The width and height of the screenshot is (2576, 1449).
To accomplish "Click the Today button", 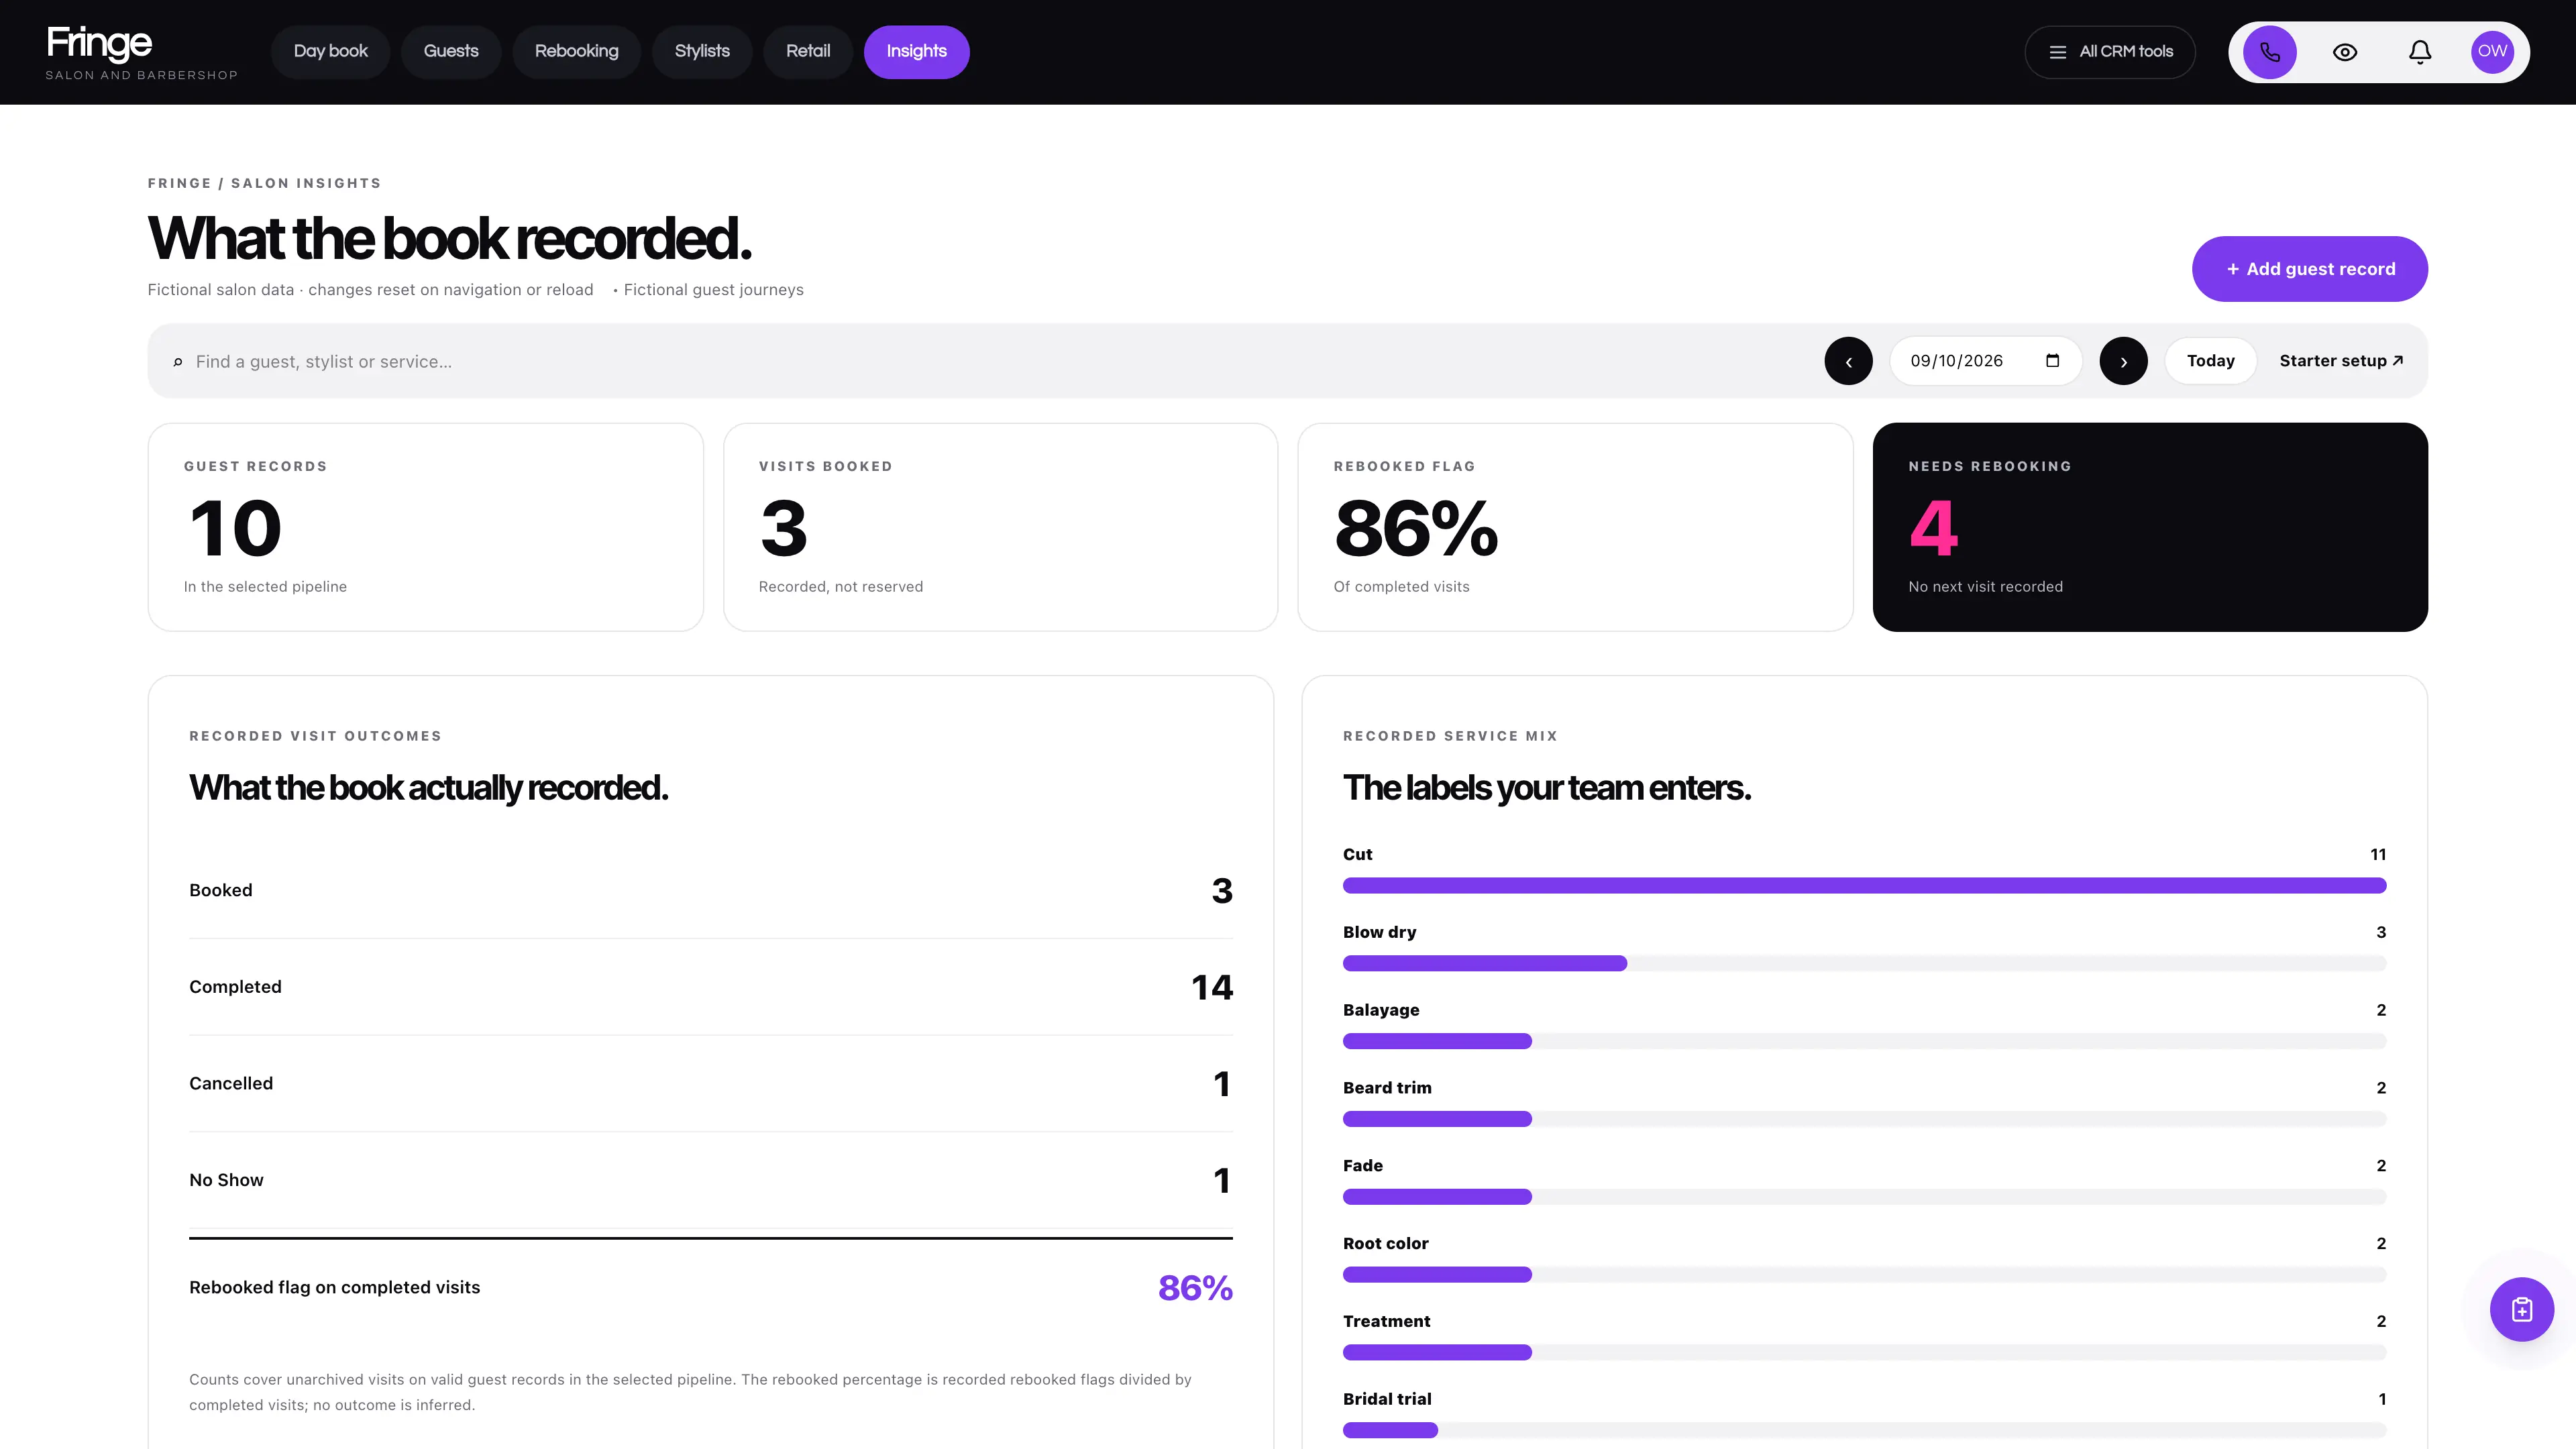I will [x=2210, y=361].
